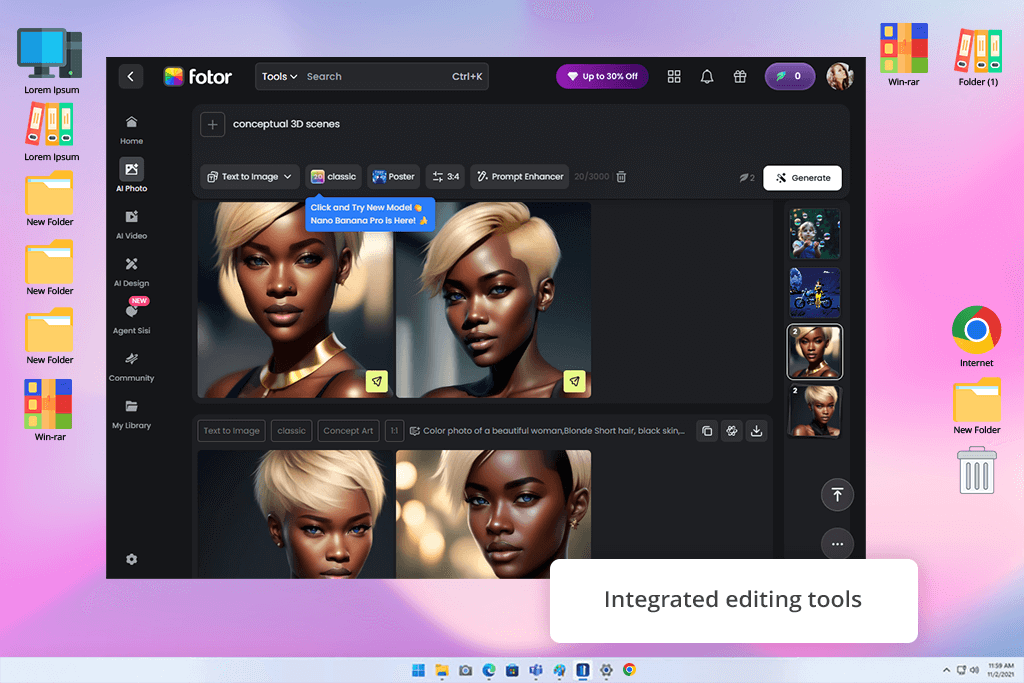
Task: Open the Folder (1) desktop icon
Action: 978,57
